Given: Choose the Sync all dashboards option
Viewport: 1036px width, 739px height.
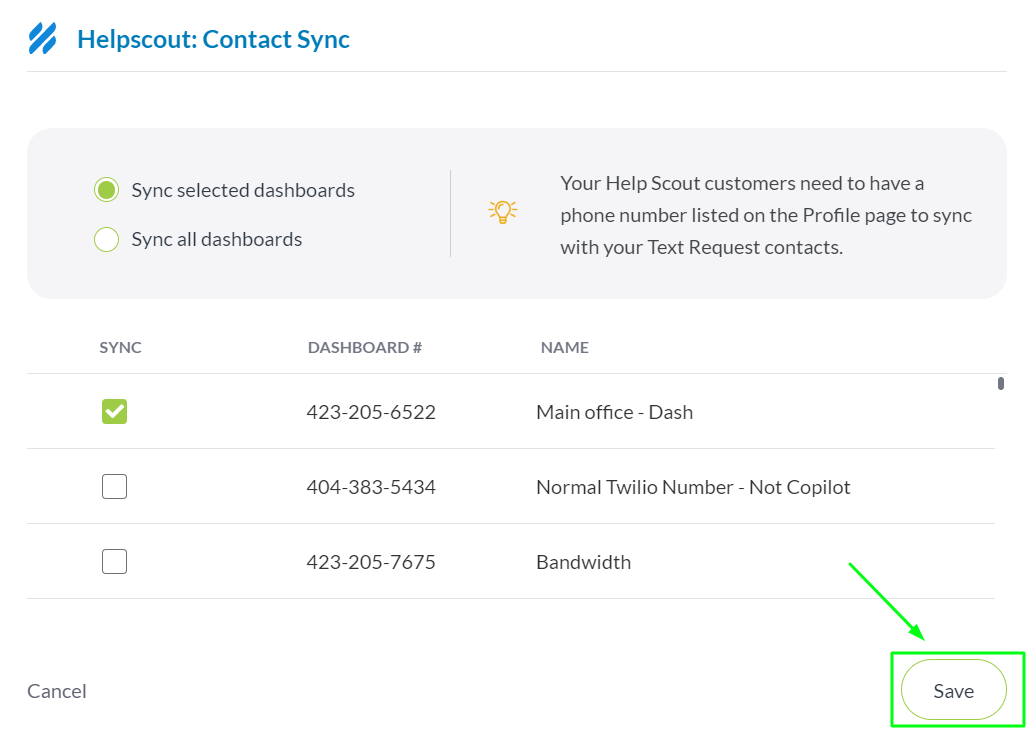Looking at the screenshot, I should coord(106,240).
